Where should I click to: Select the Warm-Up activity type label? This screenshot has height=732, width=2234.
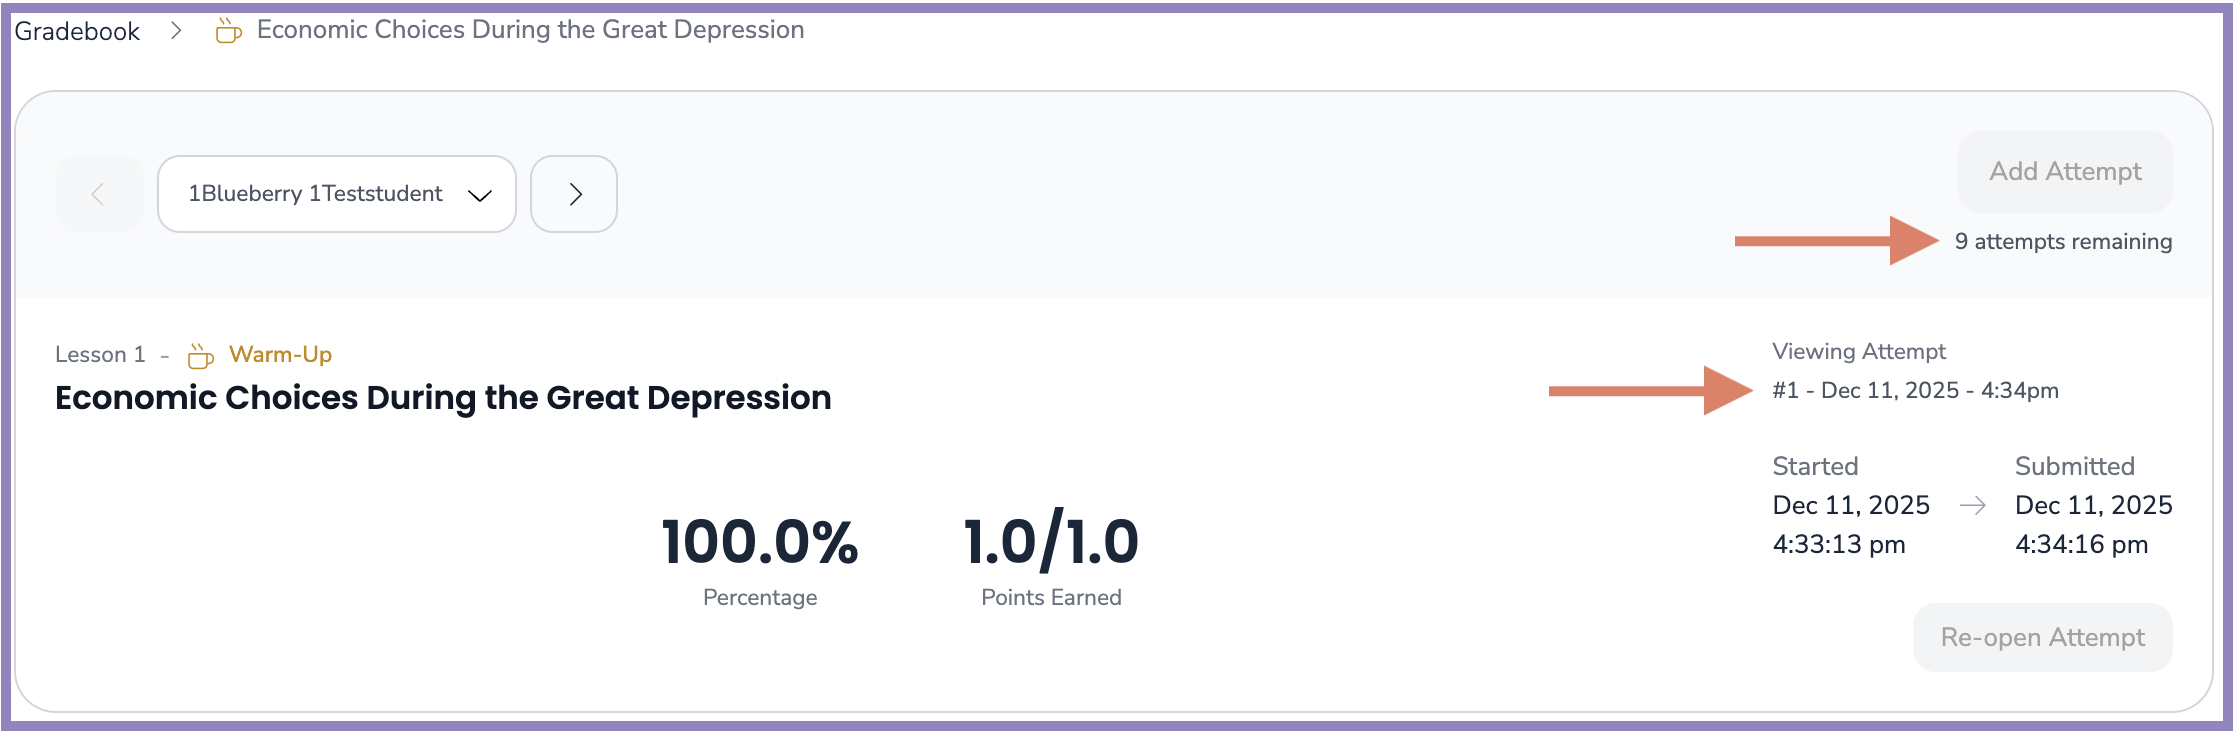point(280,355)
